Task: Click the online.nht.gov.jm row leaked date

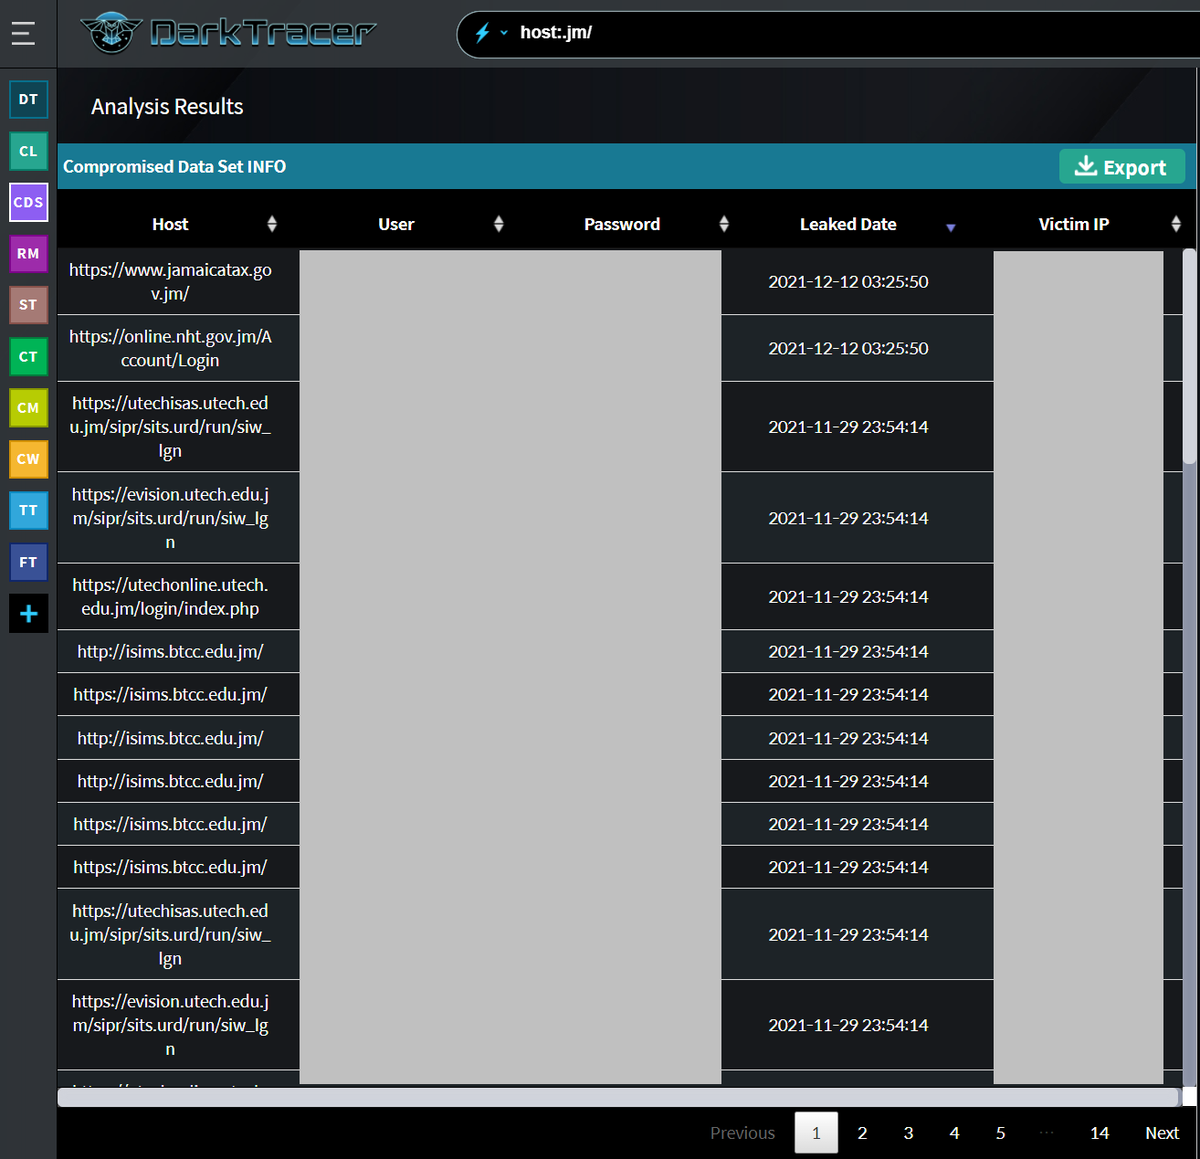Action: [x=848, y=348]
